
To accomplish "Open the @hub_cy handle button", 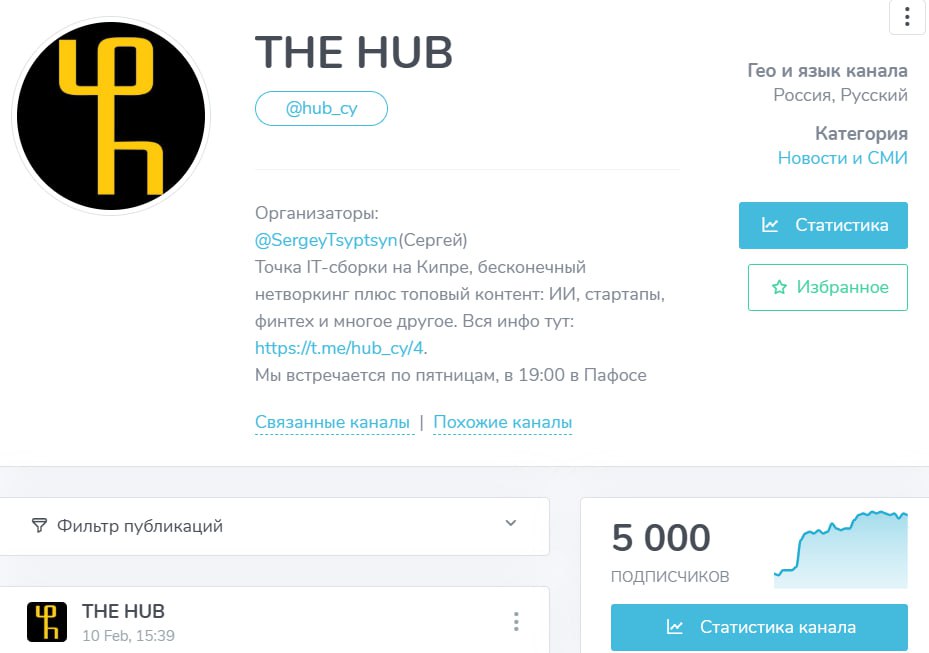I will coord(321,108).
